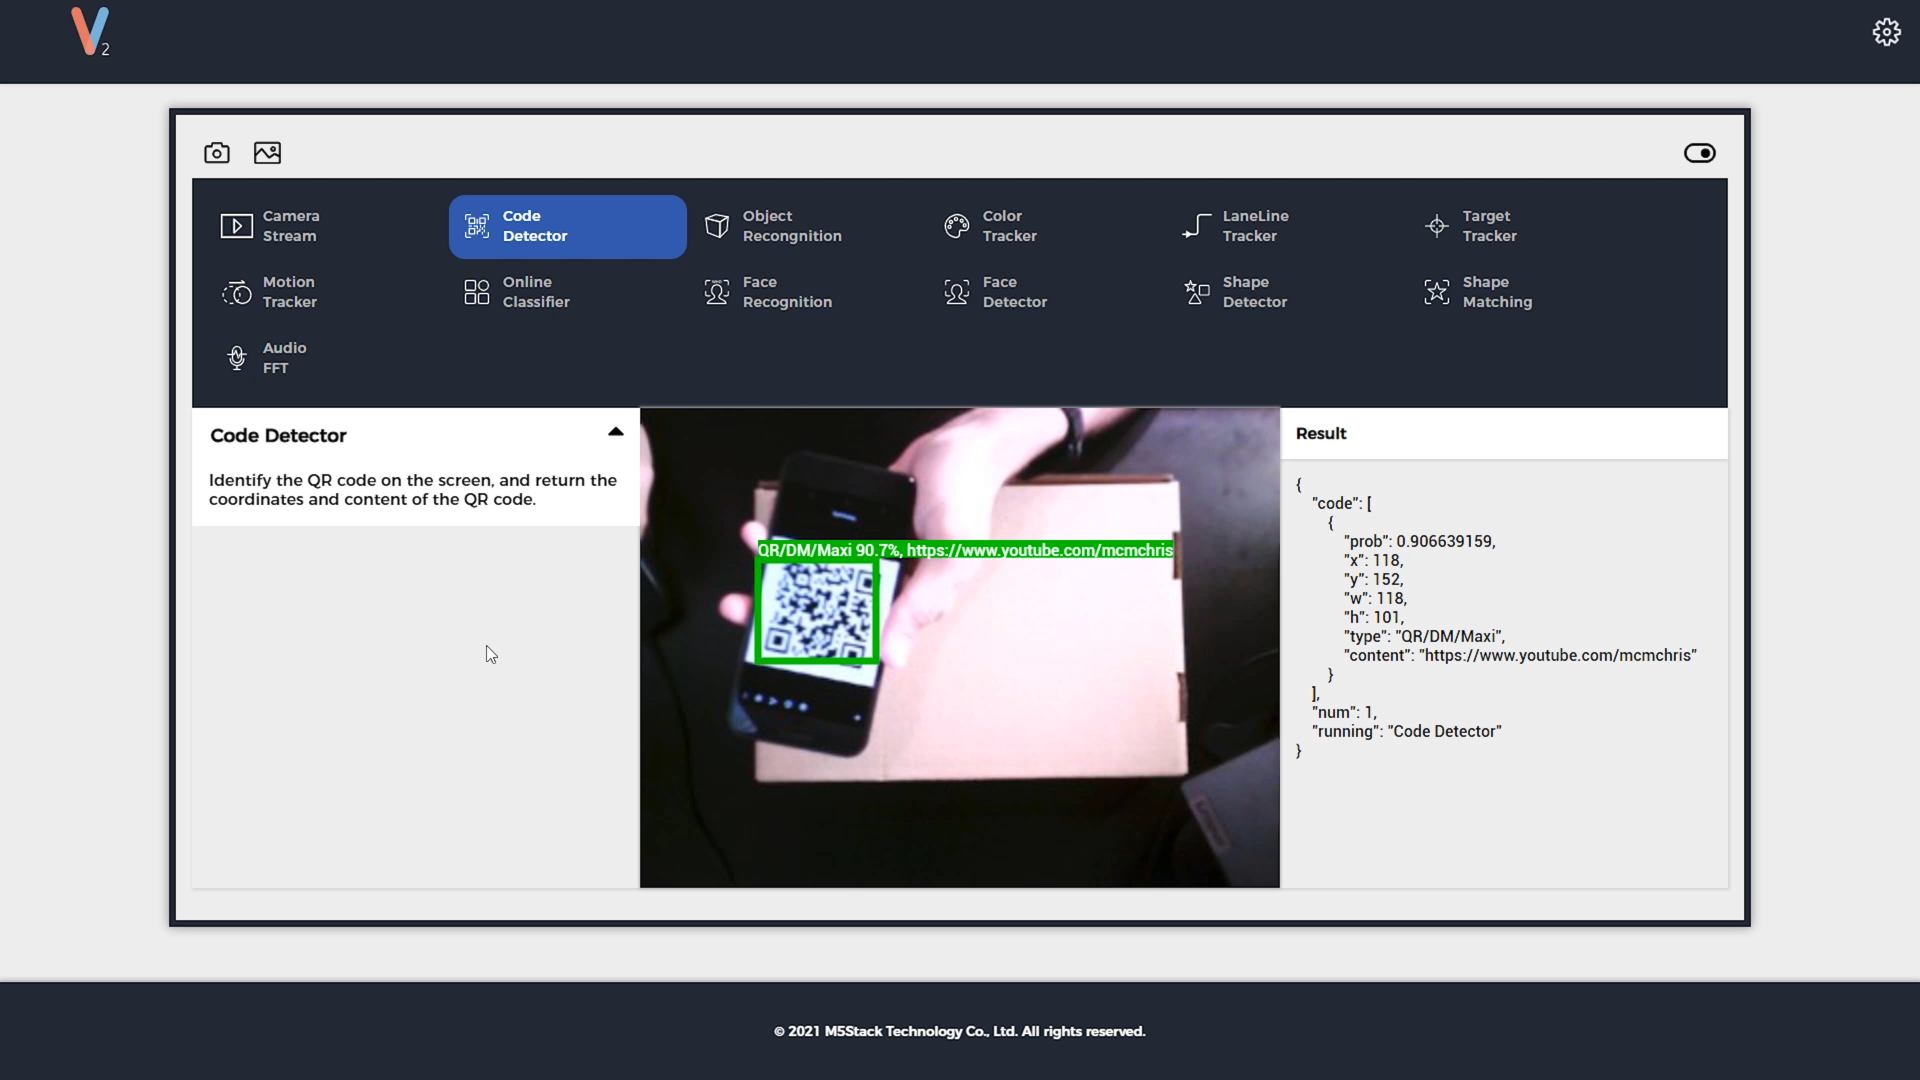Click the Motion Tracker icon
Image resolution: width=1920 pixels, height=1080 pixels.
(x=237, y=292)
